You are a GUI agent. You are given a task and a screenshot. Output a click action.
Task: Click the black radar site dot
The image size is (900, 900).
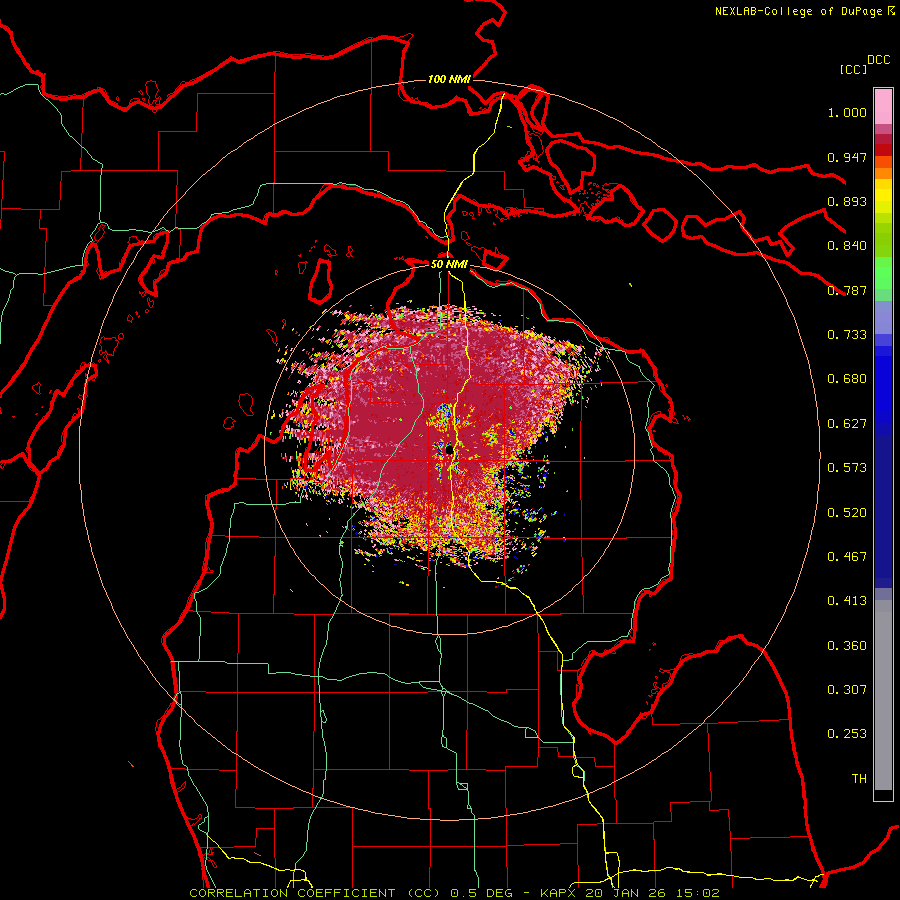click(449, 449)
